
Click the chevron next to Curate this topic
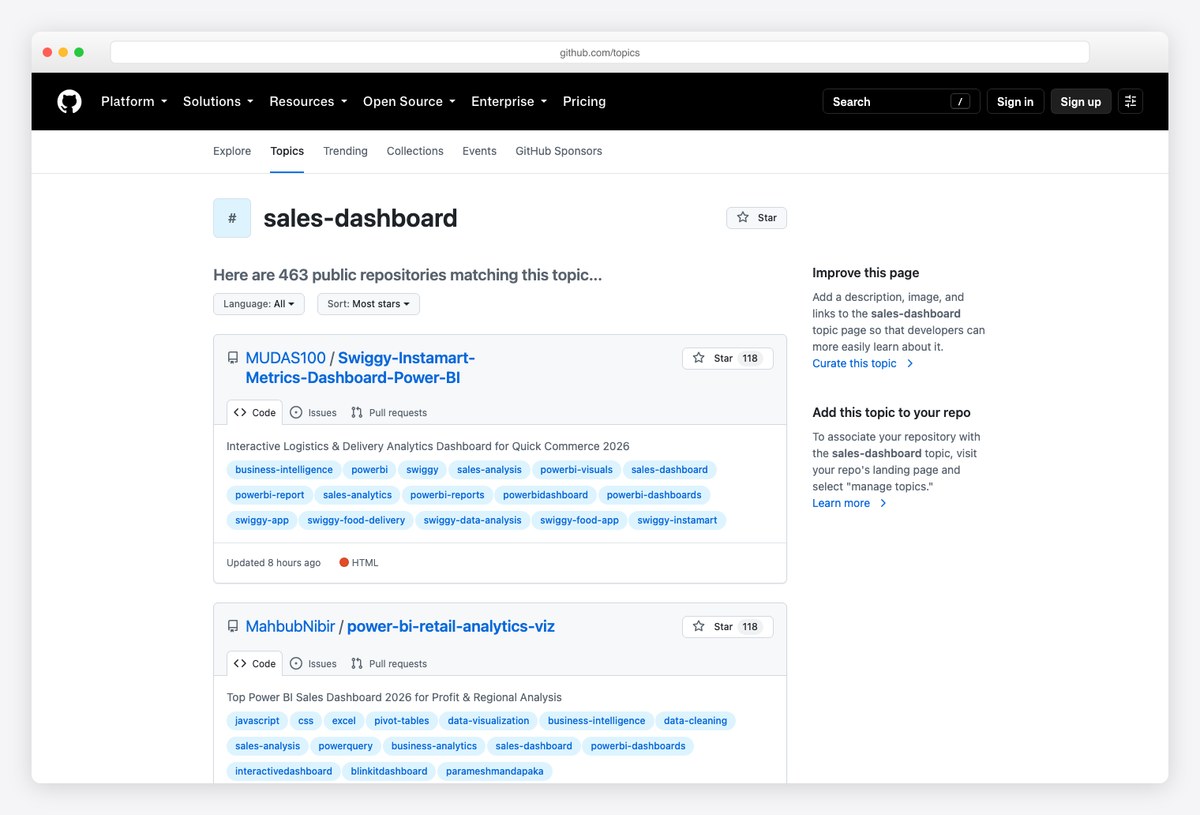[910, 364]
